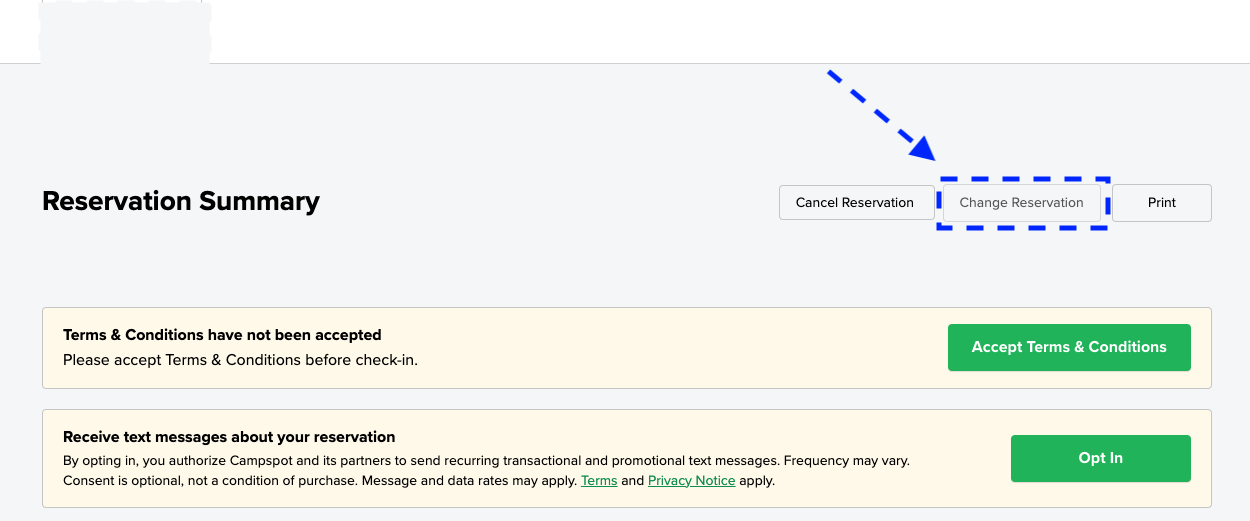Click 'Receive text messages about your reservation' heading
The height and width of the screenshot is (521, 1250).
pos(229,437)
